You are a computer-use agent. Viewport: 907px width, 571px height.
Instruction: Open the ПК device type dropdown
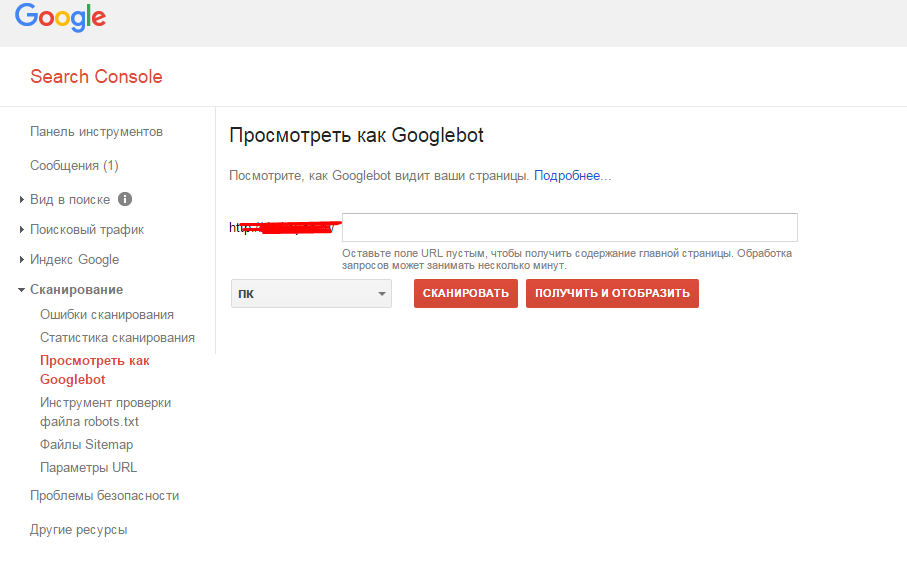[x=311, y=294]
